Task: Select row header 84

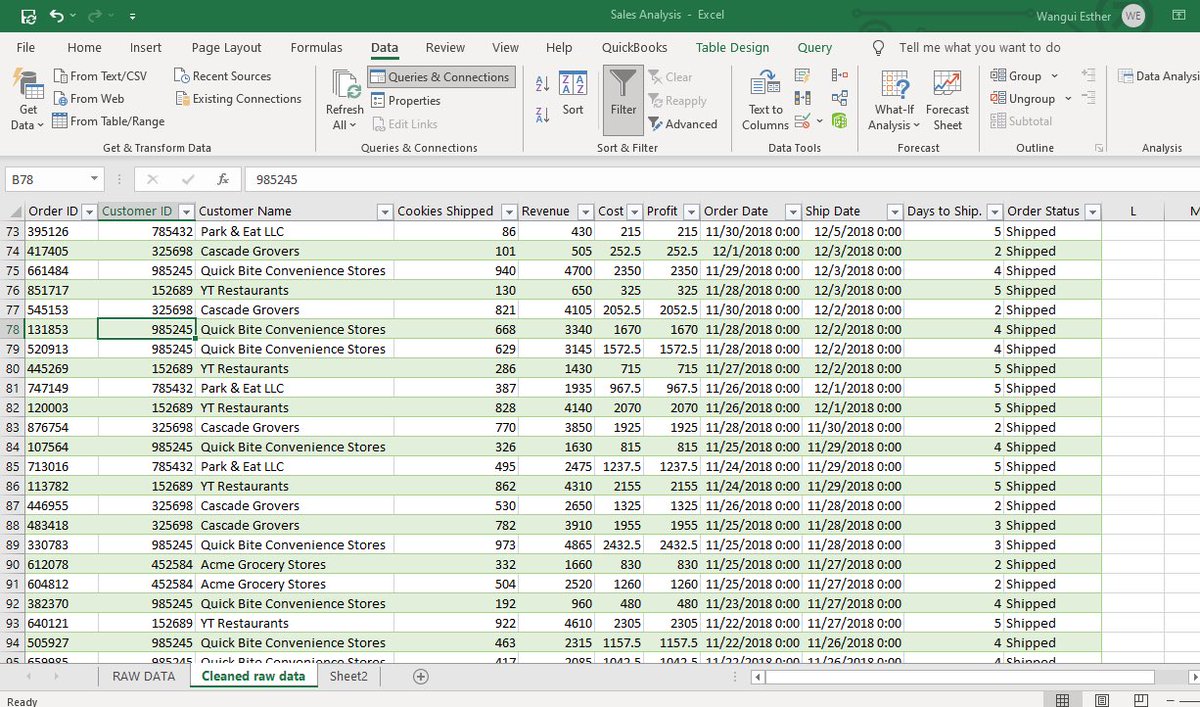Action: (12, 447)
